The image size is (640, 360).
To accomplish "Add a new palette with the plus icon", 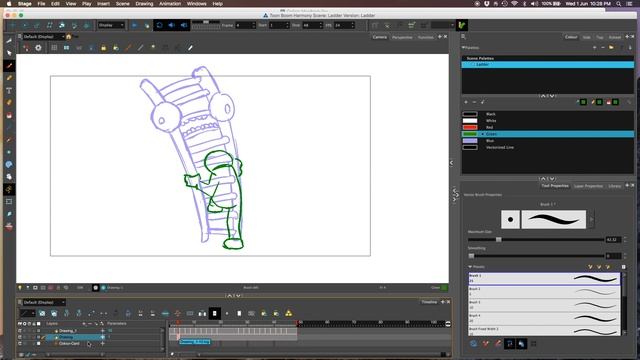I will [x=594, y=48].
